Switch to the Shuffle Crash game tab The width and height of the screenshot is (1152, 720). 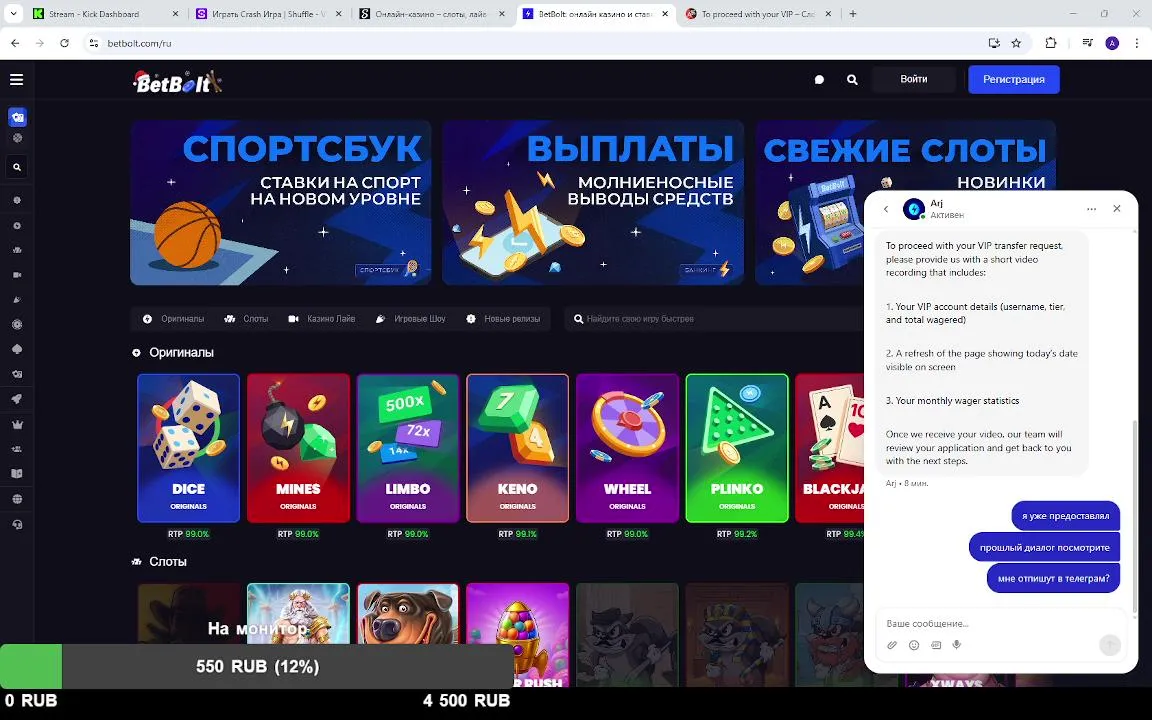pyautogui.click(x=269, y=14)
